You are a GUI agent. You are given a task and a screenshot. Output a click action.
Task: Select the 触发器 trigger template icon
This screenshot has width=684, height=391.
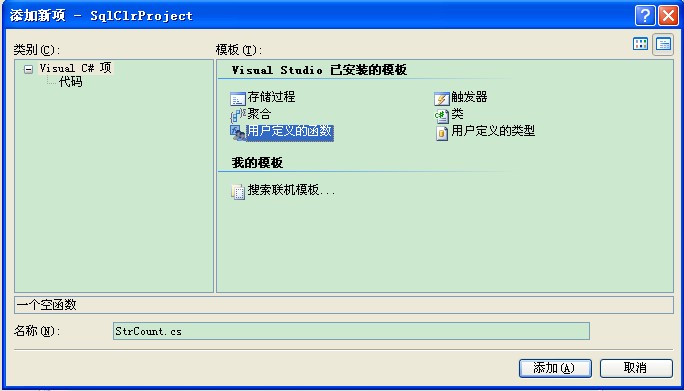(442, 99)
